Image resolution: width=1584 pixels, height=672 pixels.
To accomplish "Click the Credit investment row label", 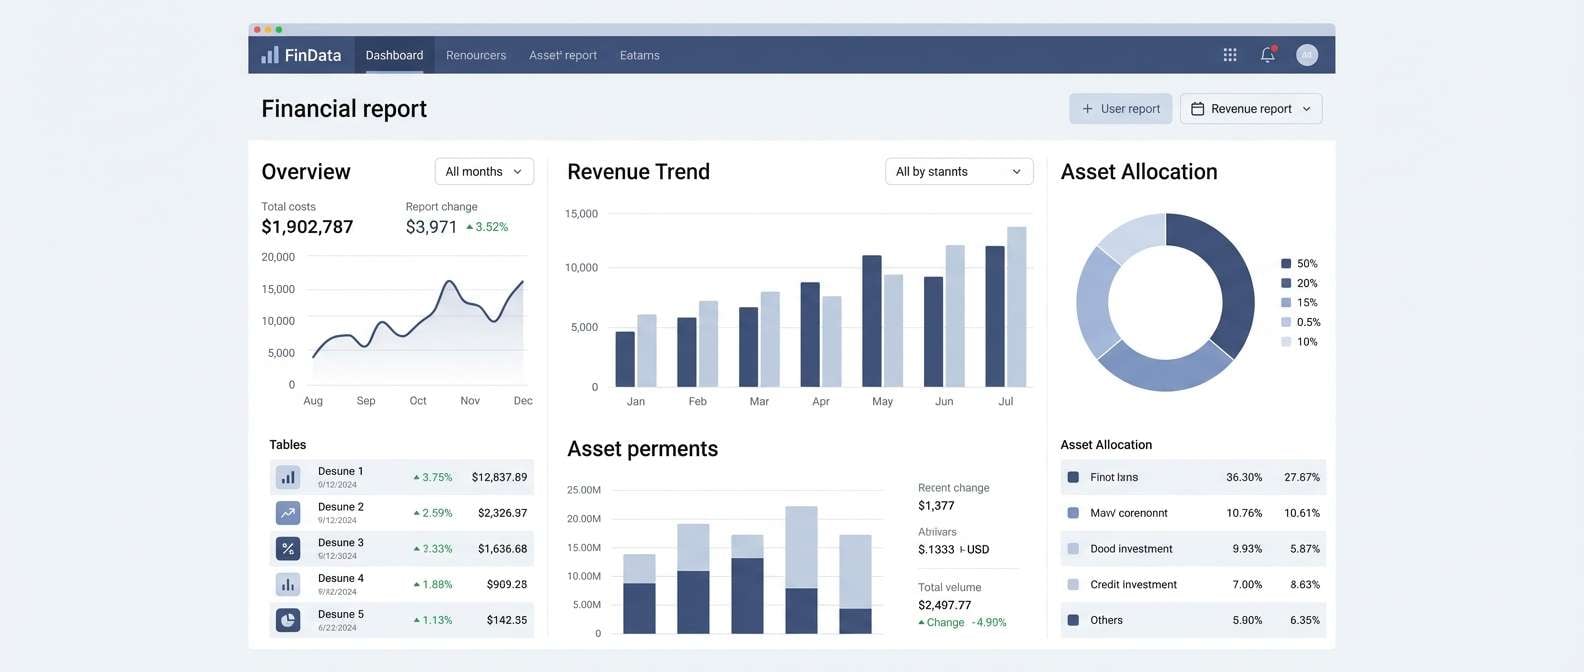I will click(1134, 584).
